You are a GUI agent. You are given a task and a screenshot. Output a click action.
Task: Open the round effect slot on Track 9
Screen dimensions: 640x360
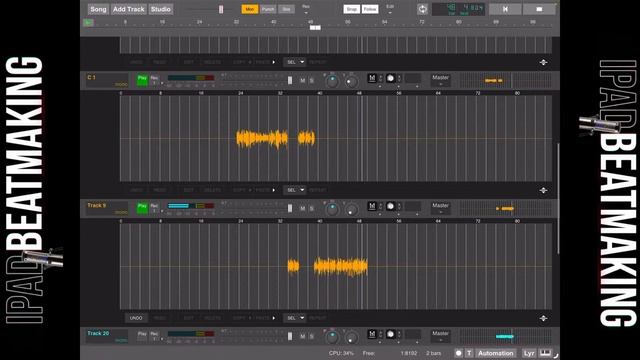(x=390, y=206)
